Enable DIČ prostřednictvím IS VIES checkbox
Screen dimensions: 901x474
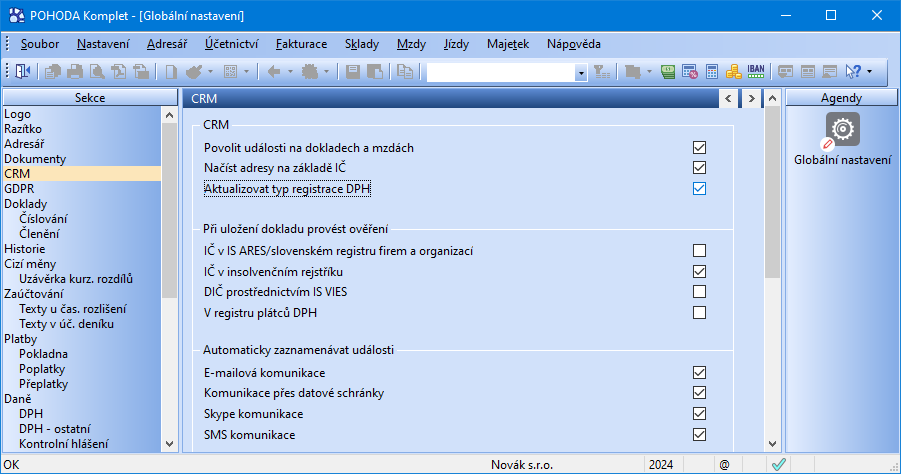pyautogui.click(x=699, y=292)
